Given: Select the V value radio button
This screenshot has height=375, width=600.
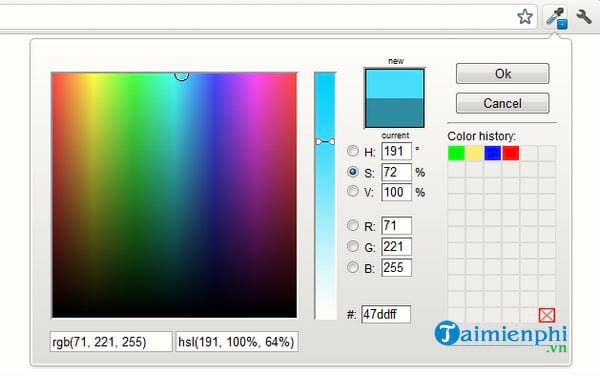Looking at the screenshot, I should (352, 191).
